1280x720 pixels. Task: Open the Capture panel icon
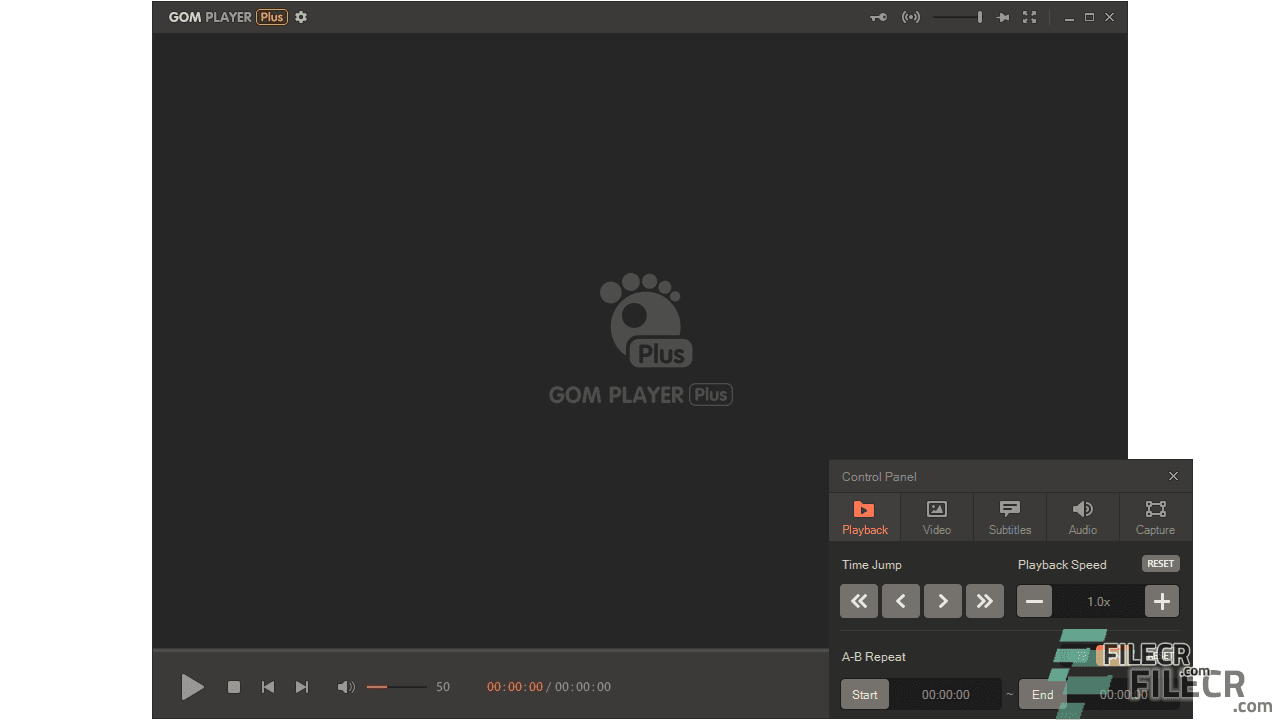1155,516
